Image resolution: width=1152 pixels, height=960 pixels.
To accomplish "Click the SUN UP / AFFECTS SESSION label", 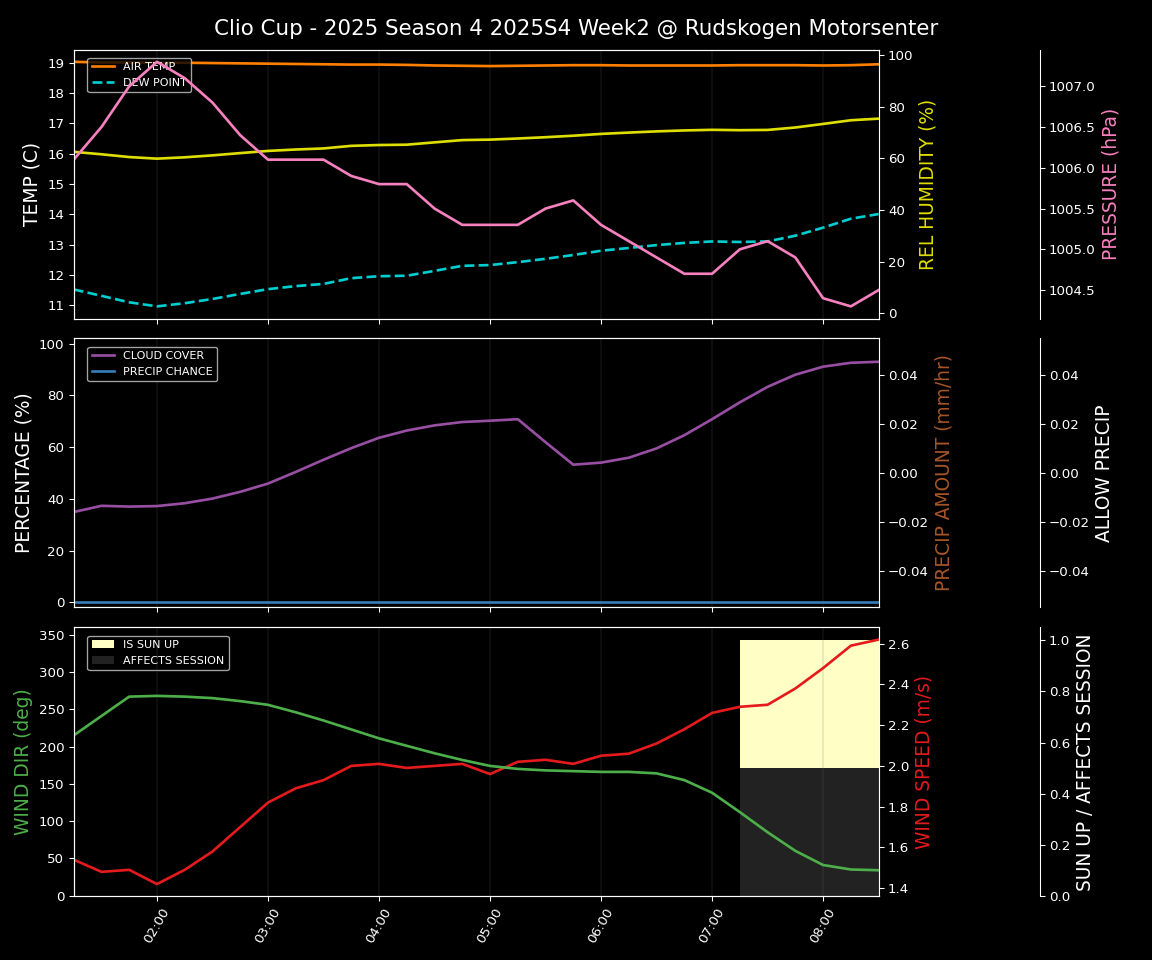I will coord(1084,762).
